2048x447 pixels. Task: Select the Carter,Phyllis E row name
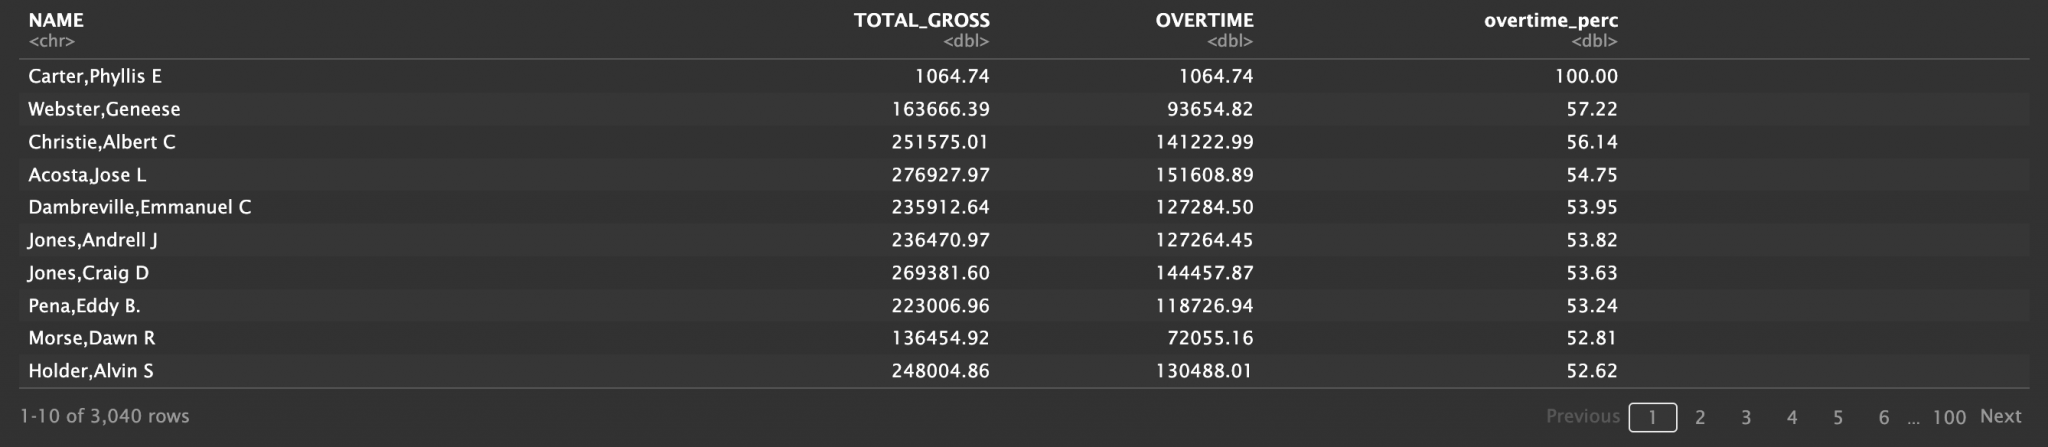pyautogui.click(x=95, y=76)
